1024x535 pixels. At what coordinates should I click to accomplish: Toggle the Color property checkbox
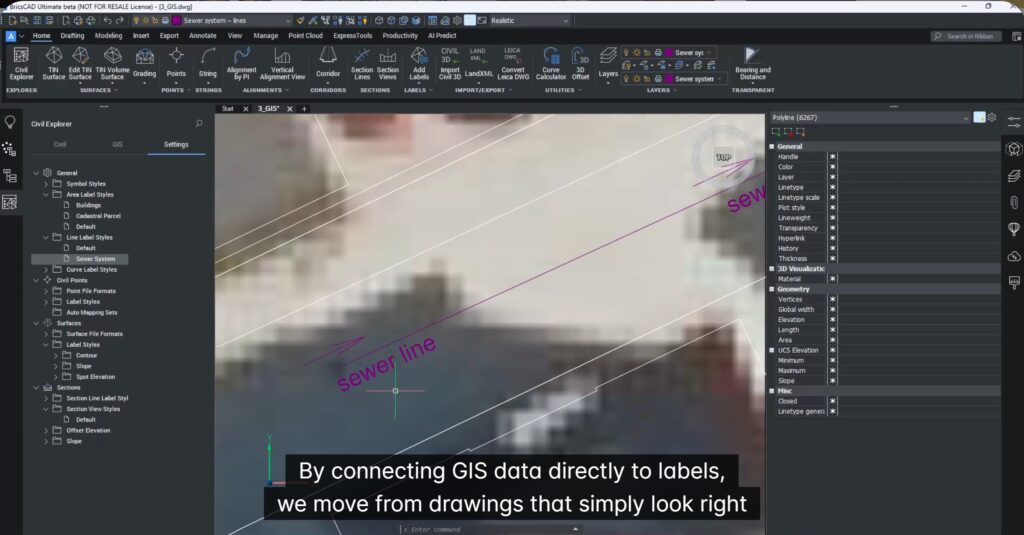[833, 167]
